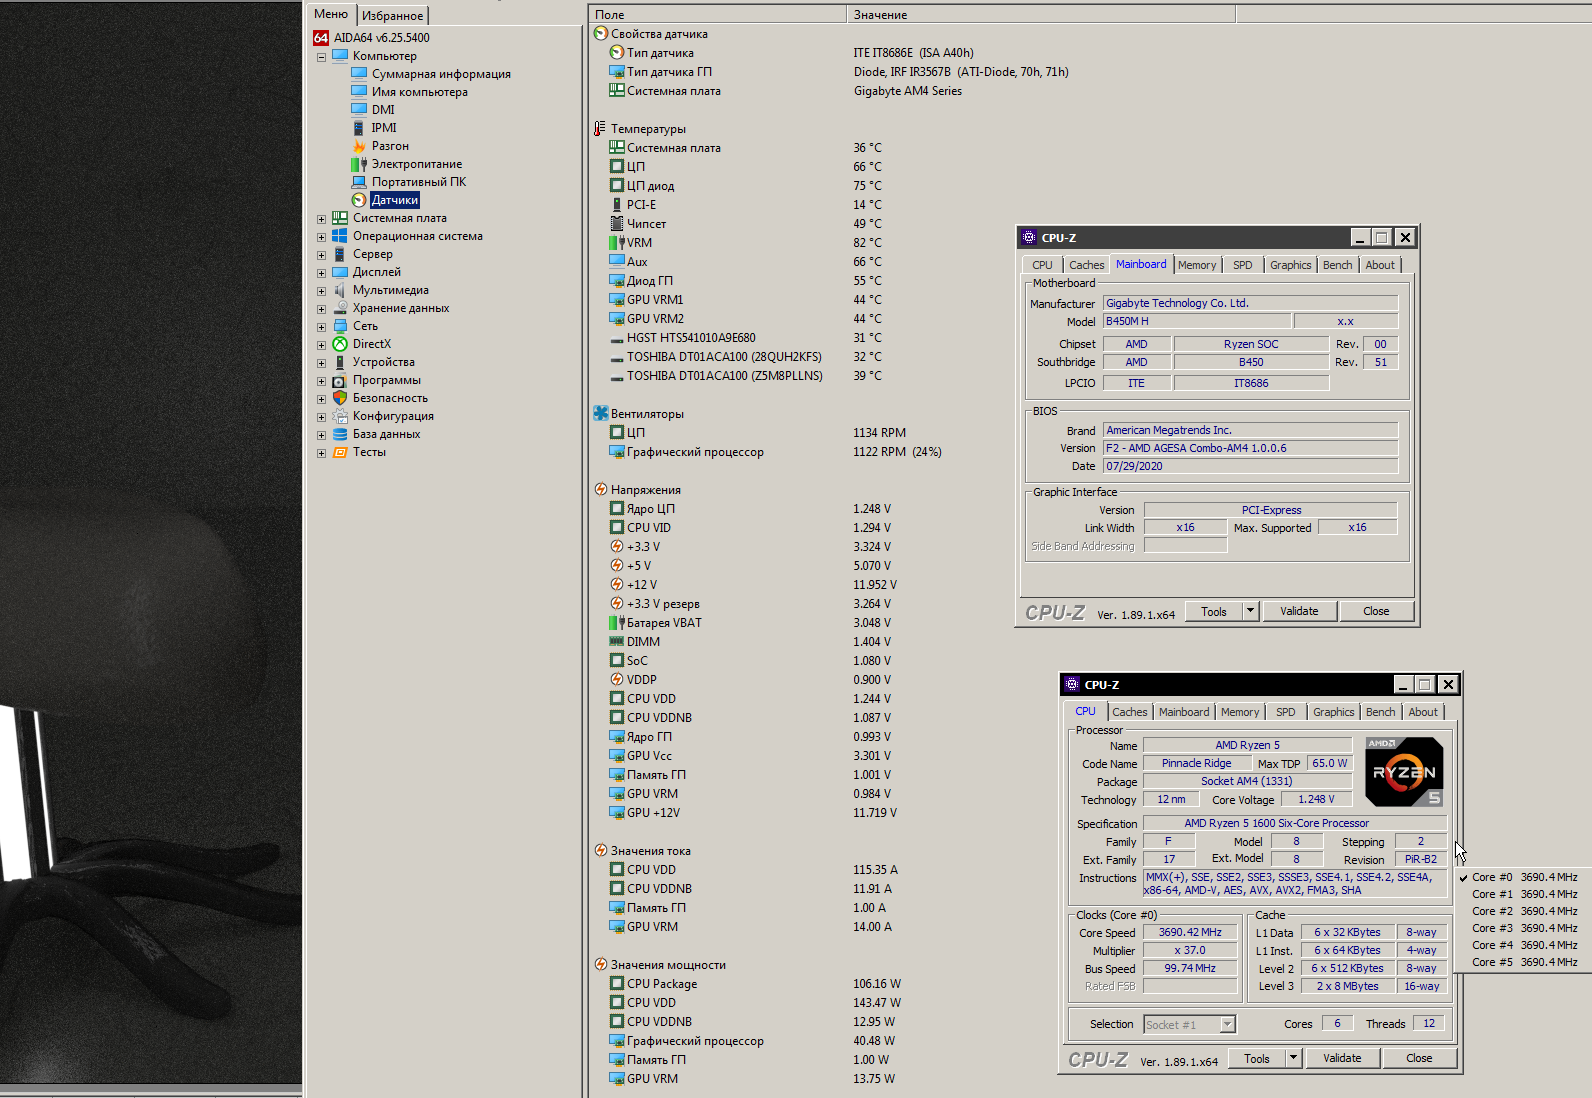
Task: Click the Fans (Вентиляторы) section icon
Action: click(601, 414)
